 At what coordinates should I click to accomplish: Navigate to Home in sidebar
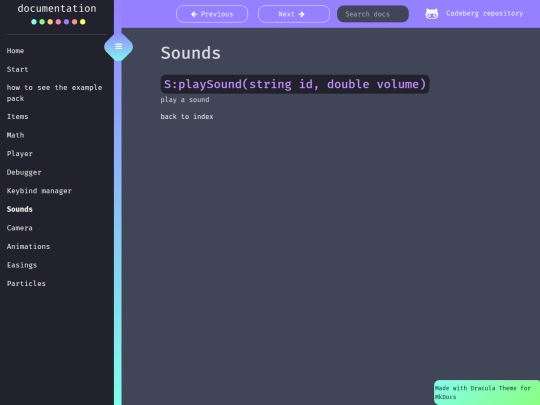click(x=15, y=51)
